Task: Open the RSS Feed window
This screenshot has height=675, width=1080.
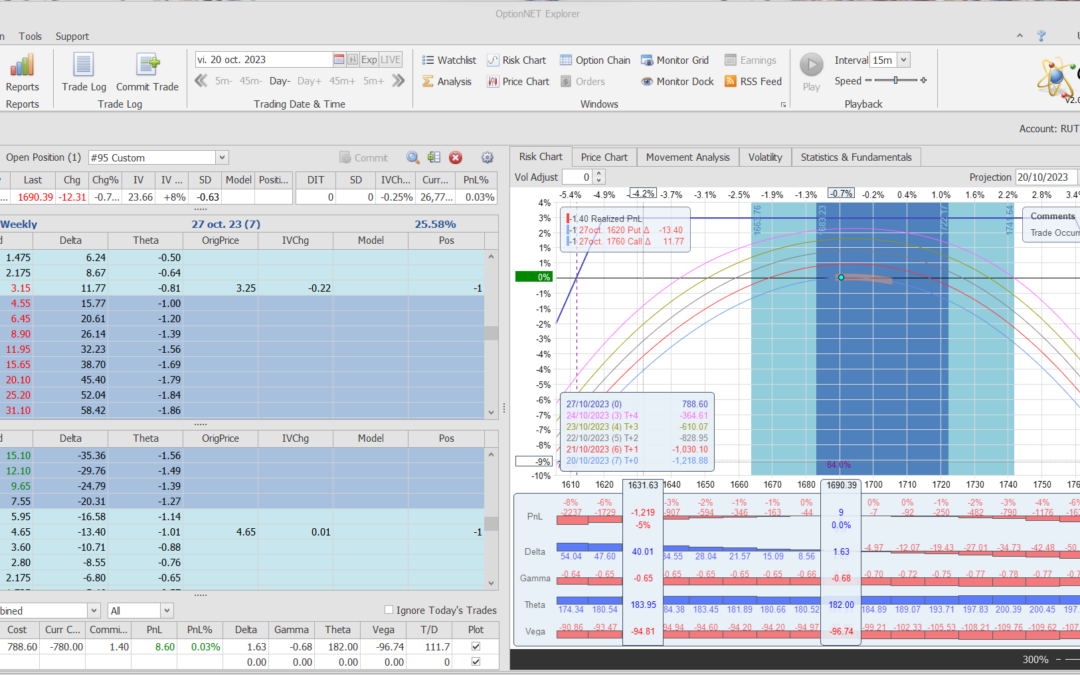Action: [x=752, y=82]
